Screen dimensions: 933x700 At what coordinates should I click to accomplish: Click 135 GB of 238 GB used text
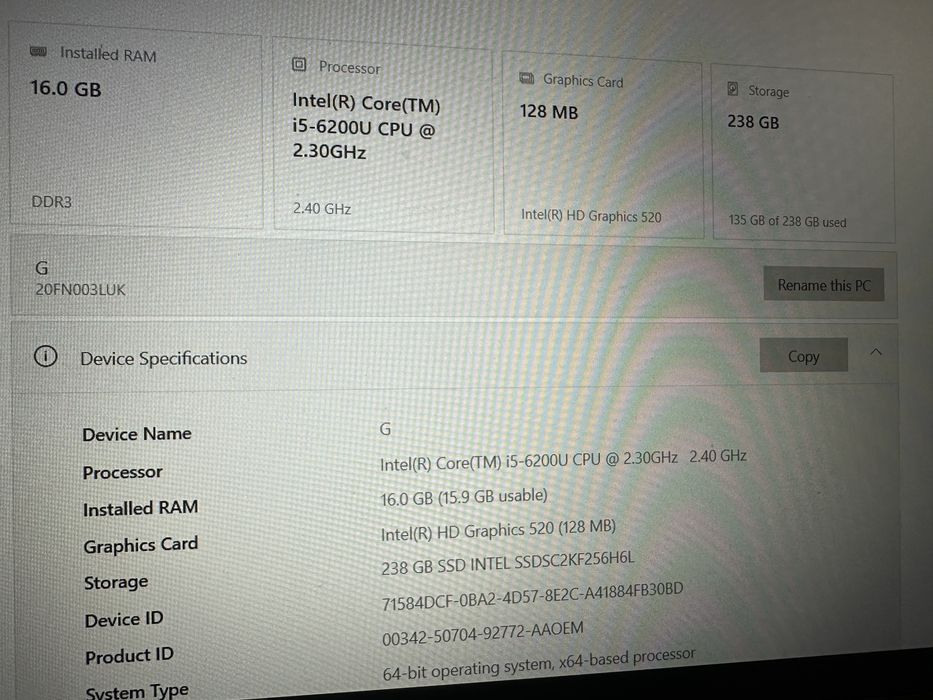[787, 221]
